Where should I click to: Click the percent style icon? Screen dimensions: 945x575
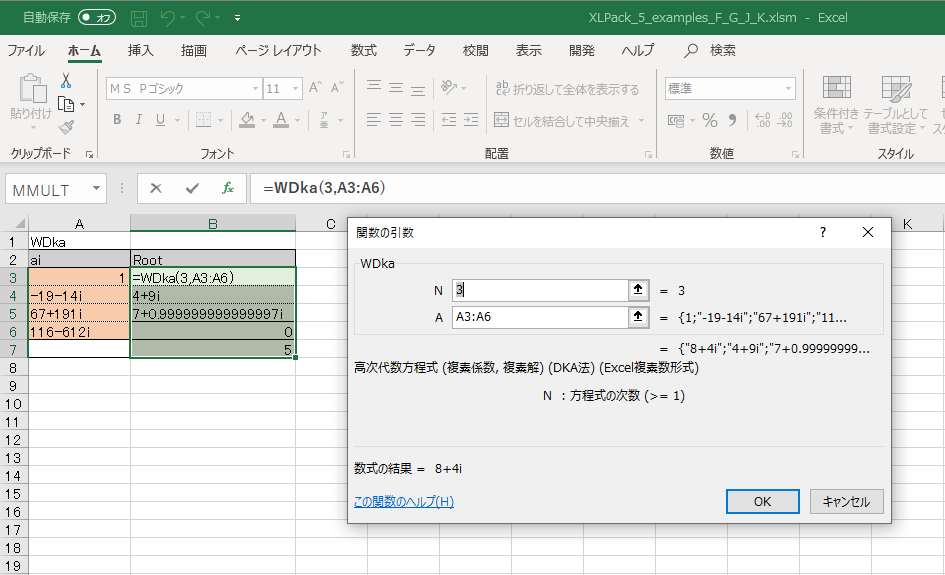pyautogui.click(x=710, y=120)
